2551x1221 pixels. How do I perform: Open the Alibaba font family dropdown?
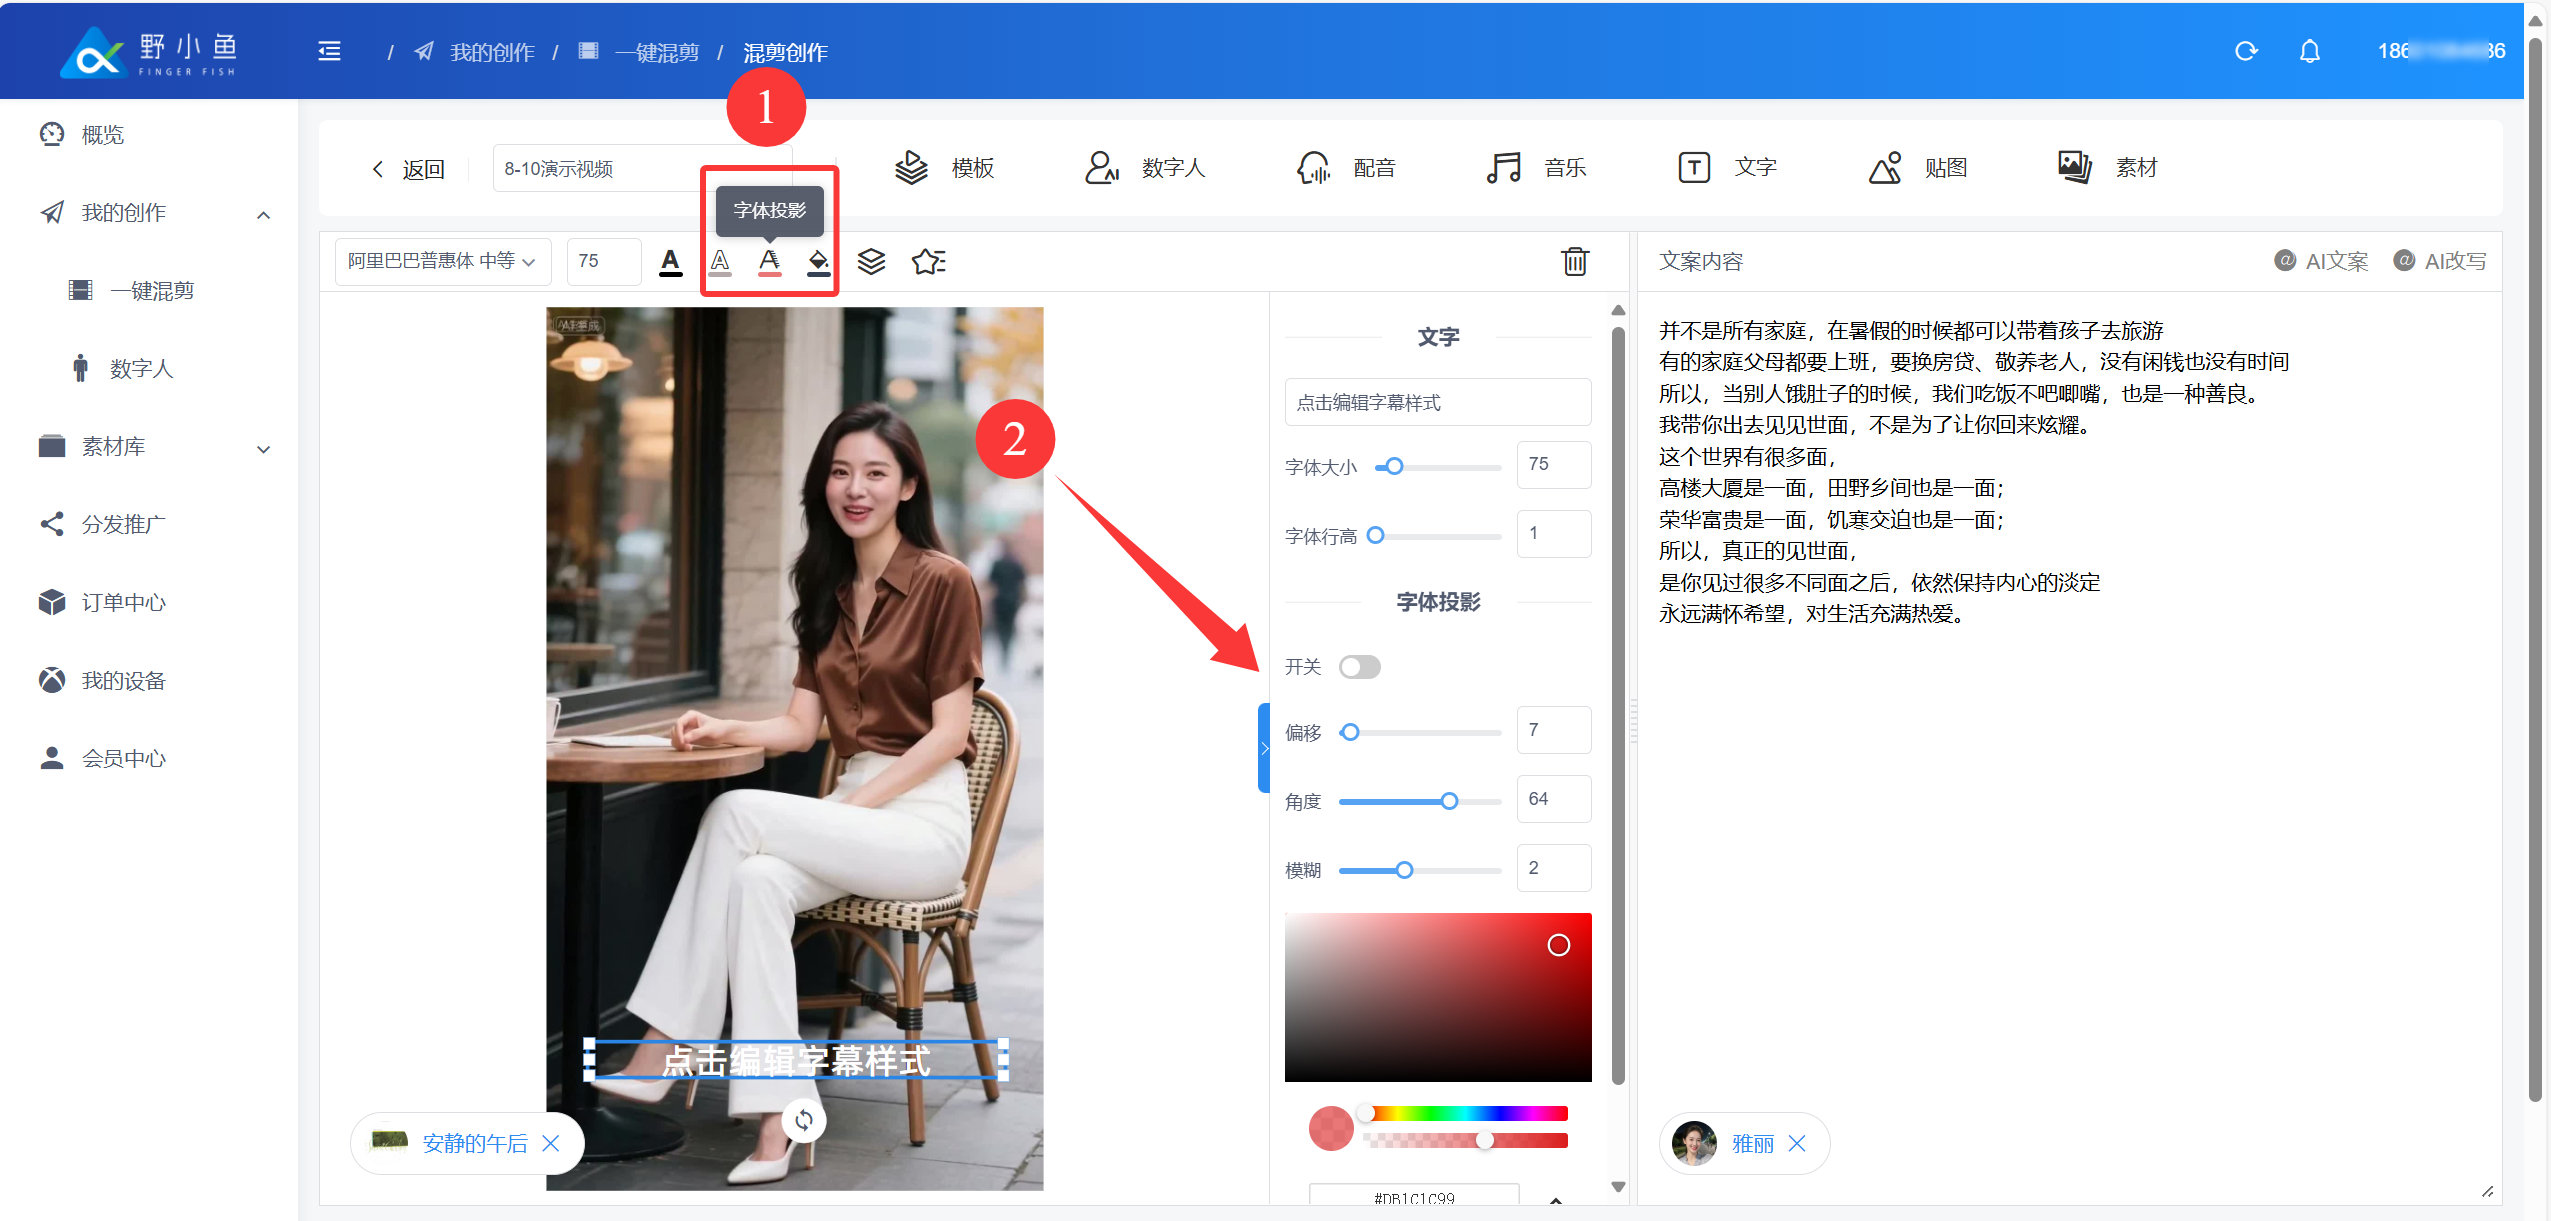point(442,262)
